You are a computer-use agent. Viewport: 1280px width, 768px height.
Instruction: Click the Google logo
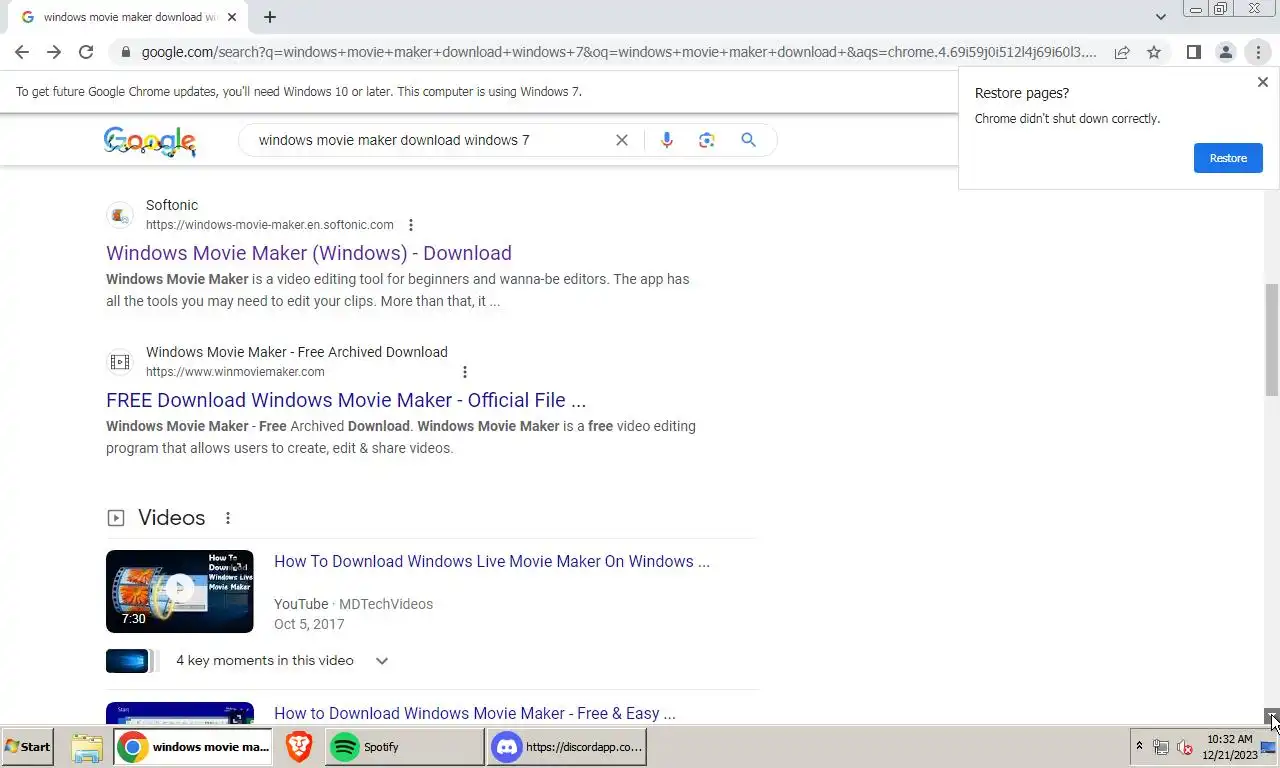(x=150, y=141)
